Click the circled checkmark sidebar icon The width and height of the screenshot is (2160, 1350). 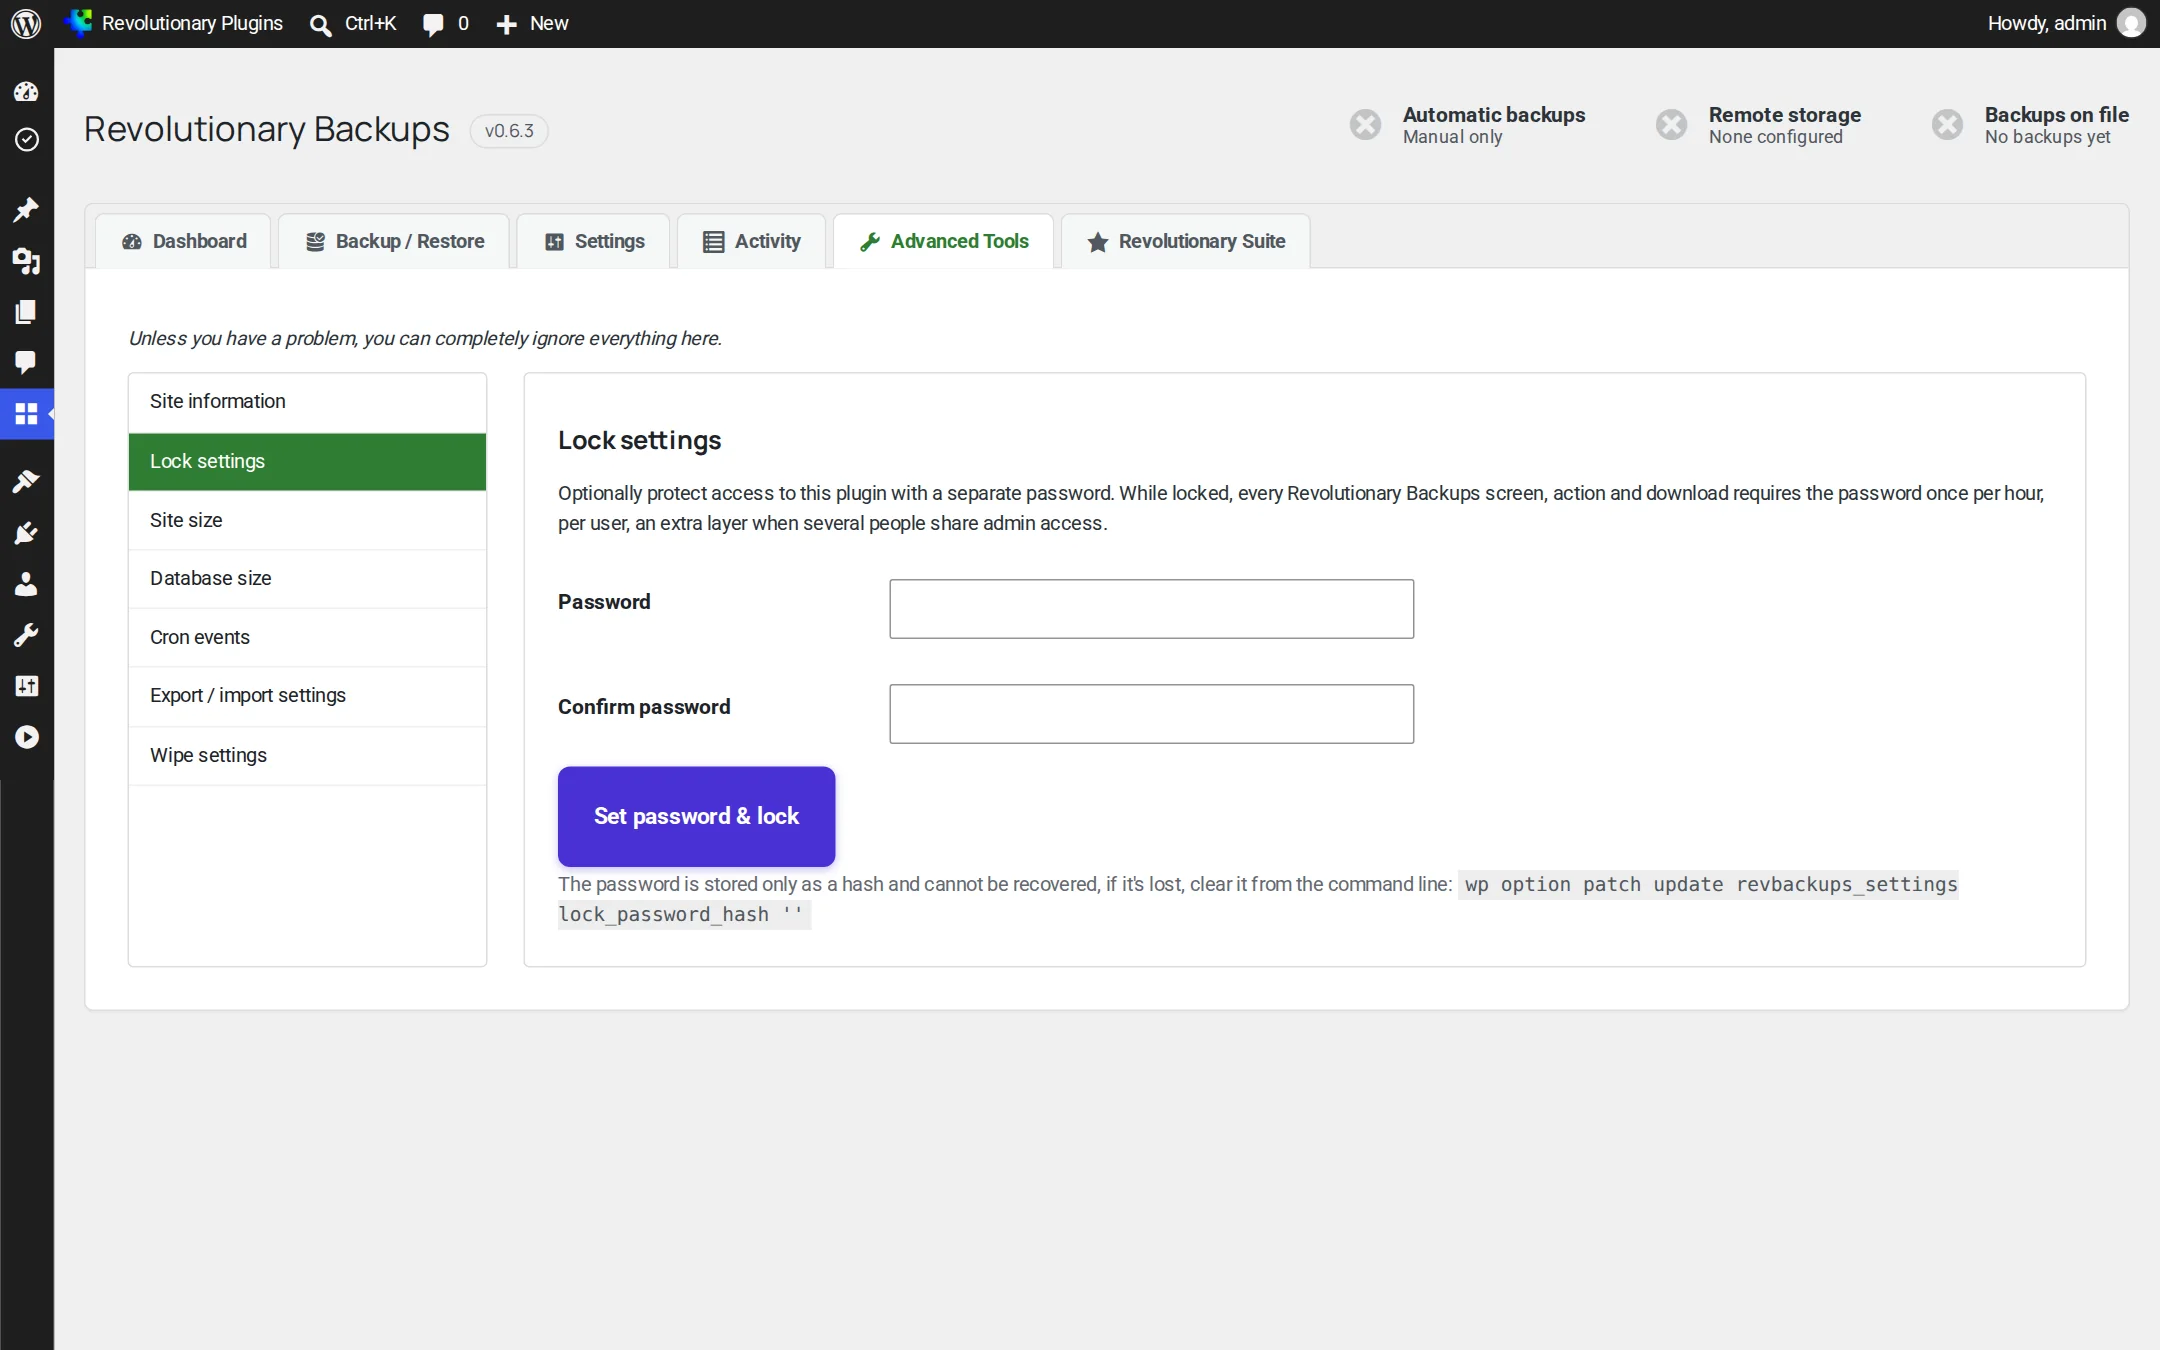coord(26,139)
